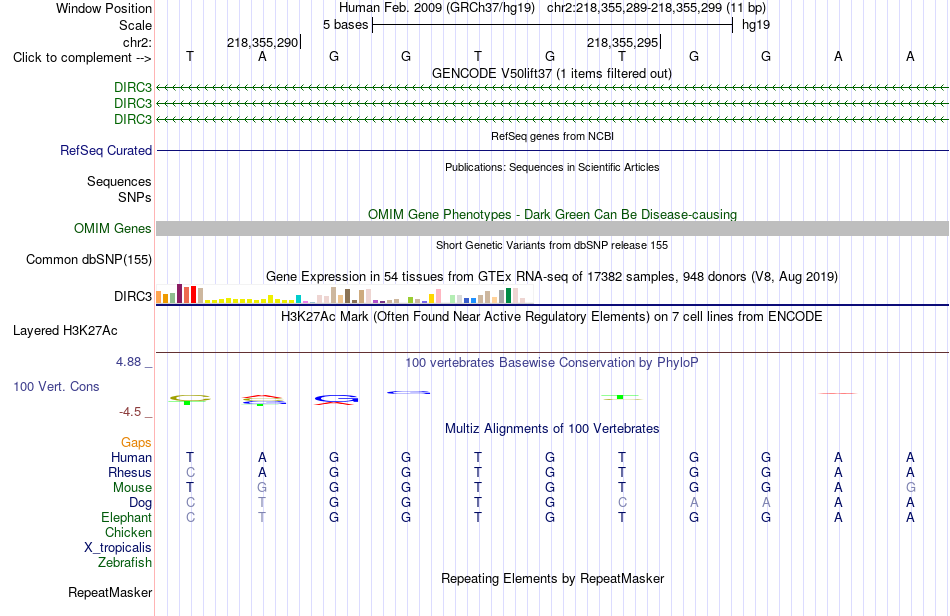Image resolution: width=950 pixels, height=616 pixels.
Task: Click the 'OMIM Genes' track label
Action: coord(113,228)
